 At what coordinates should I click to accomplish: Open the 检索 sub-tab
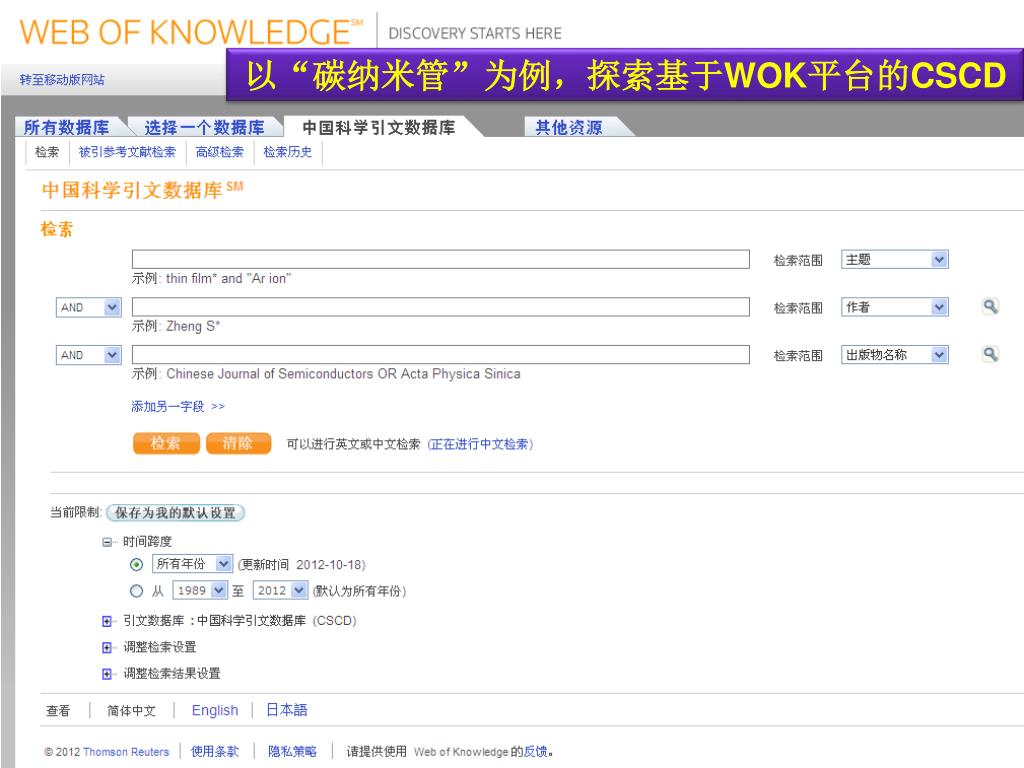pos(47,152)
